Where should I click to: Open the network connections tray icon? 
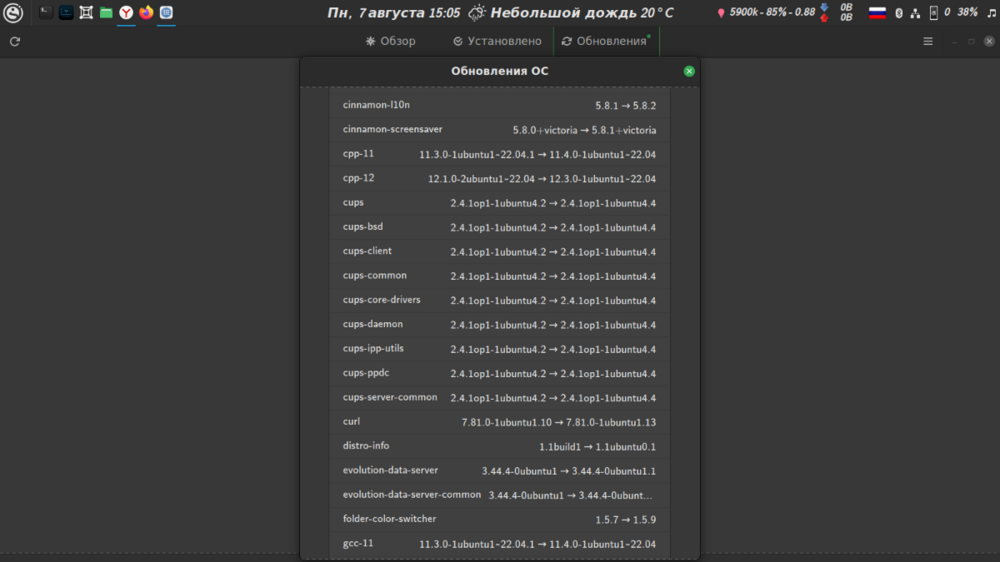click(914, 13)
